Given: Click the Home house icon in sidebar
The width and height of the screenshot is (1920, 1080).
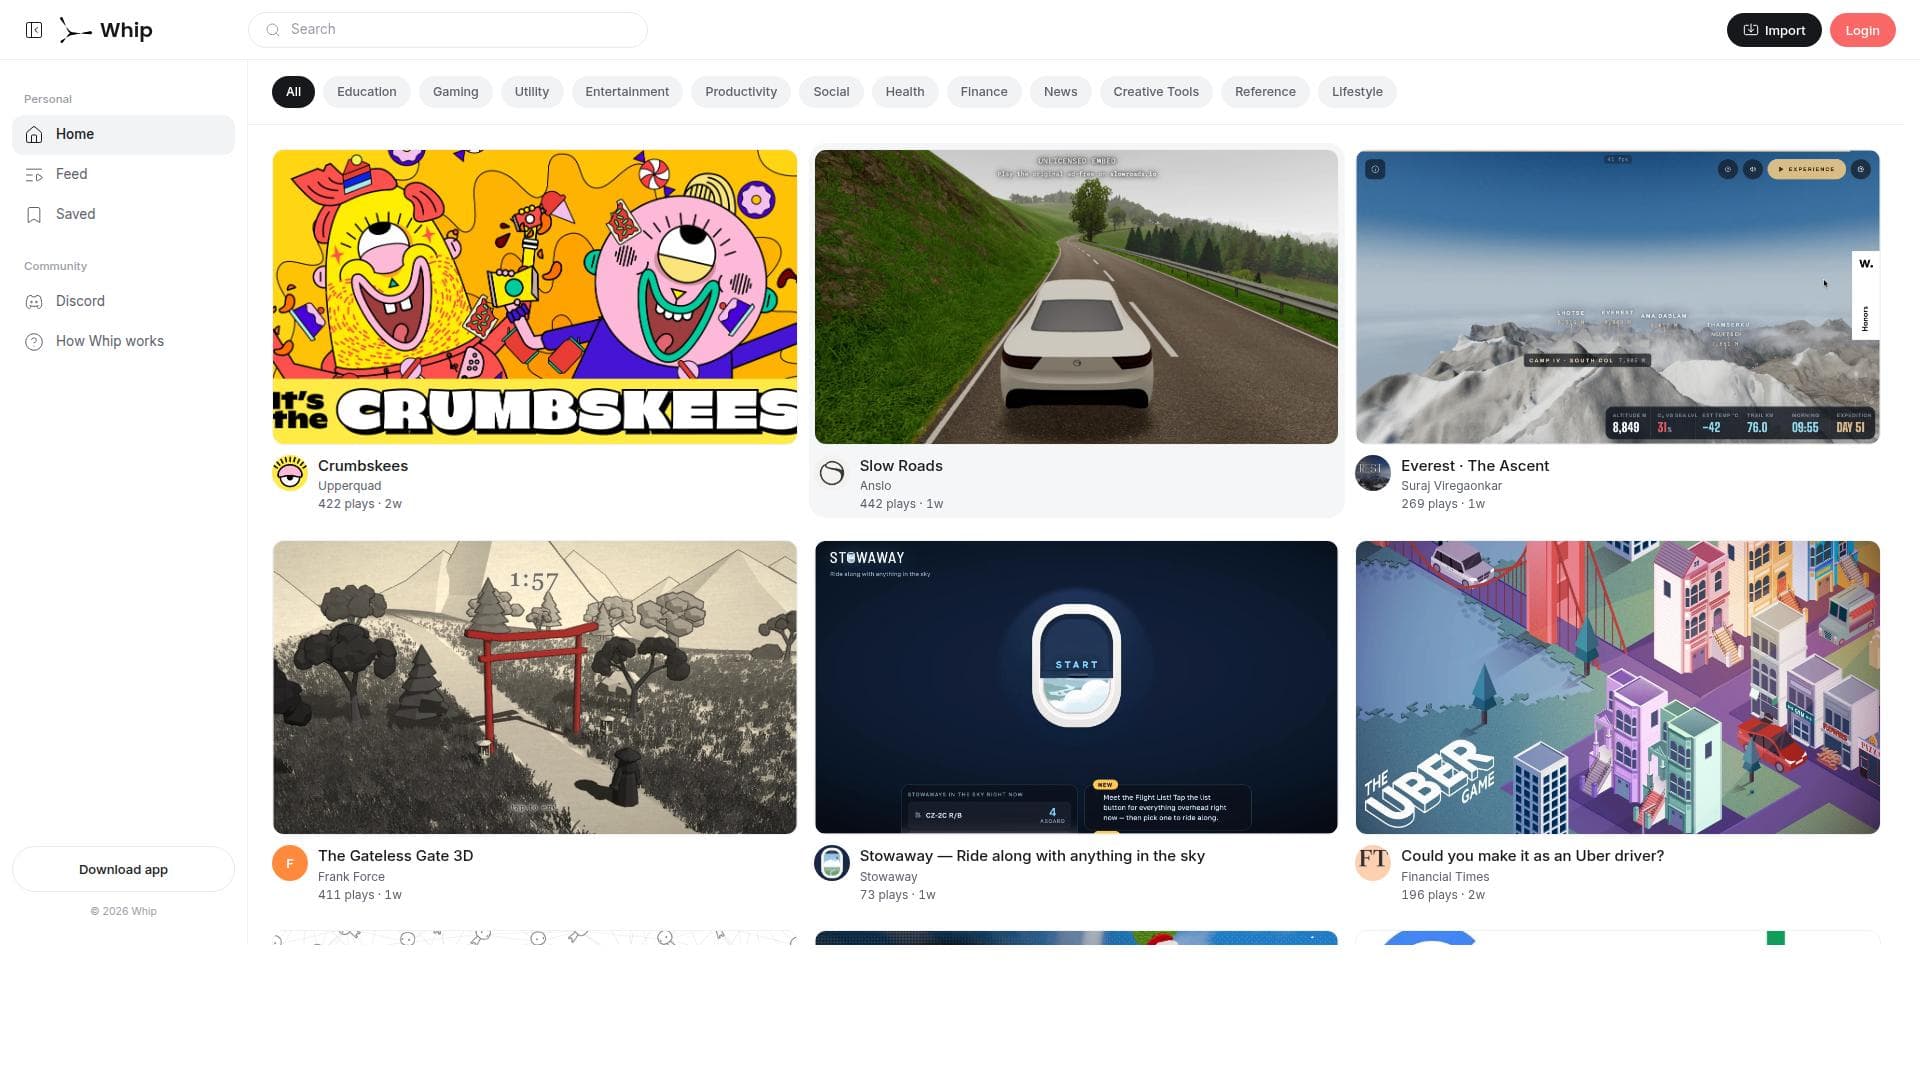Looking at the screenshot, I should (34, 135).
